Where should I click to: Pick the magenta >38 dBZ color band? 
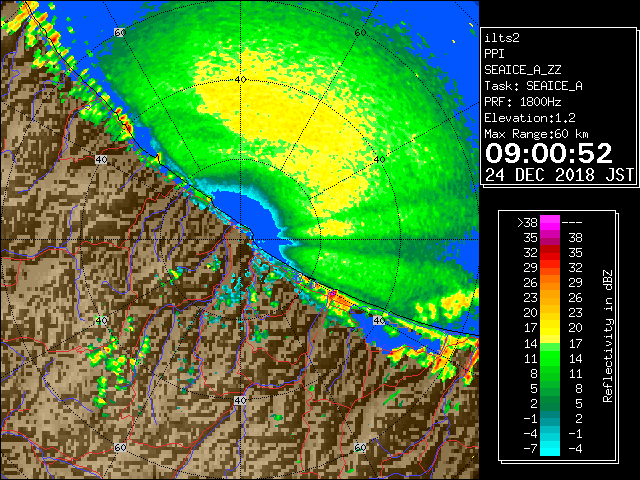pyautogui.click(x=550, y=223)
